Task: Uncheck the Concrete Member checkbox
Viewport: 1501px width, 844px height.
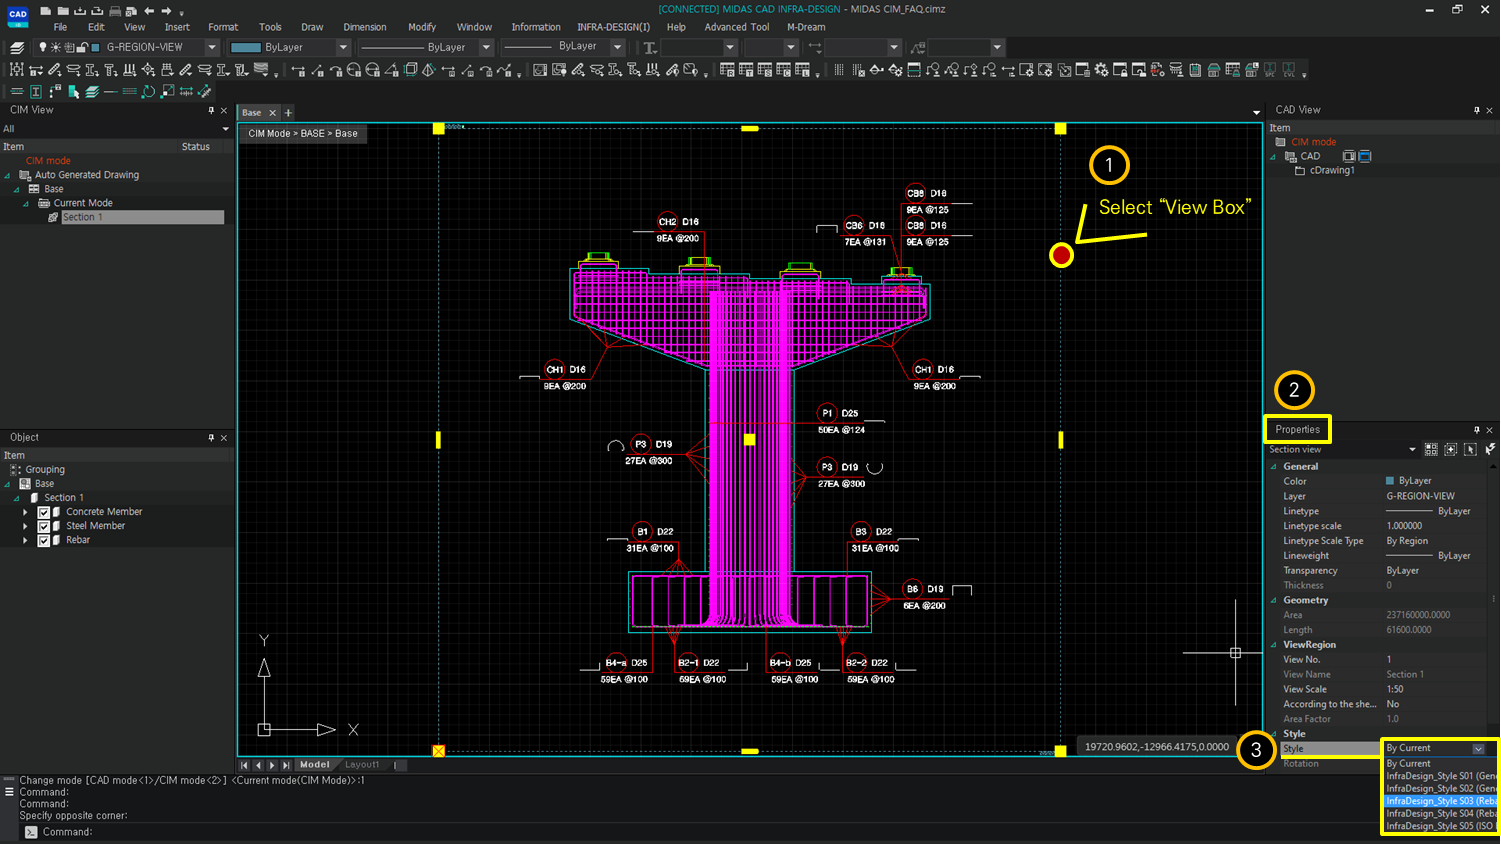Action: click(x=43, y=511)
